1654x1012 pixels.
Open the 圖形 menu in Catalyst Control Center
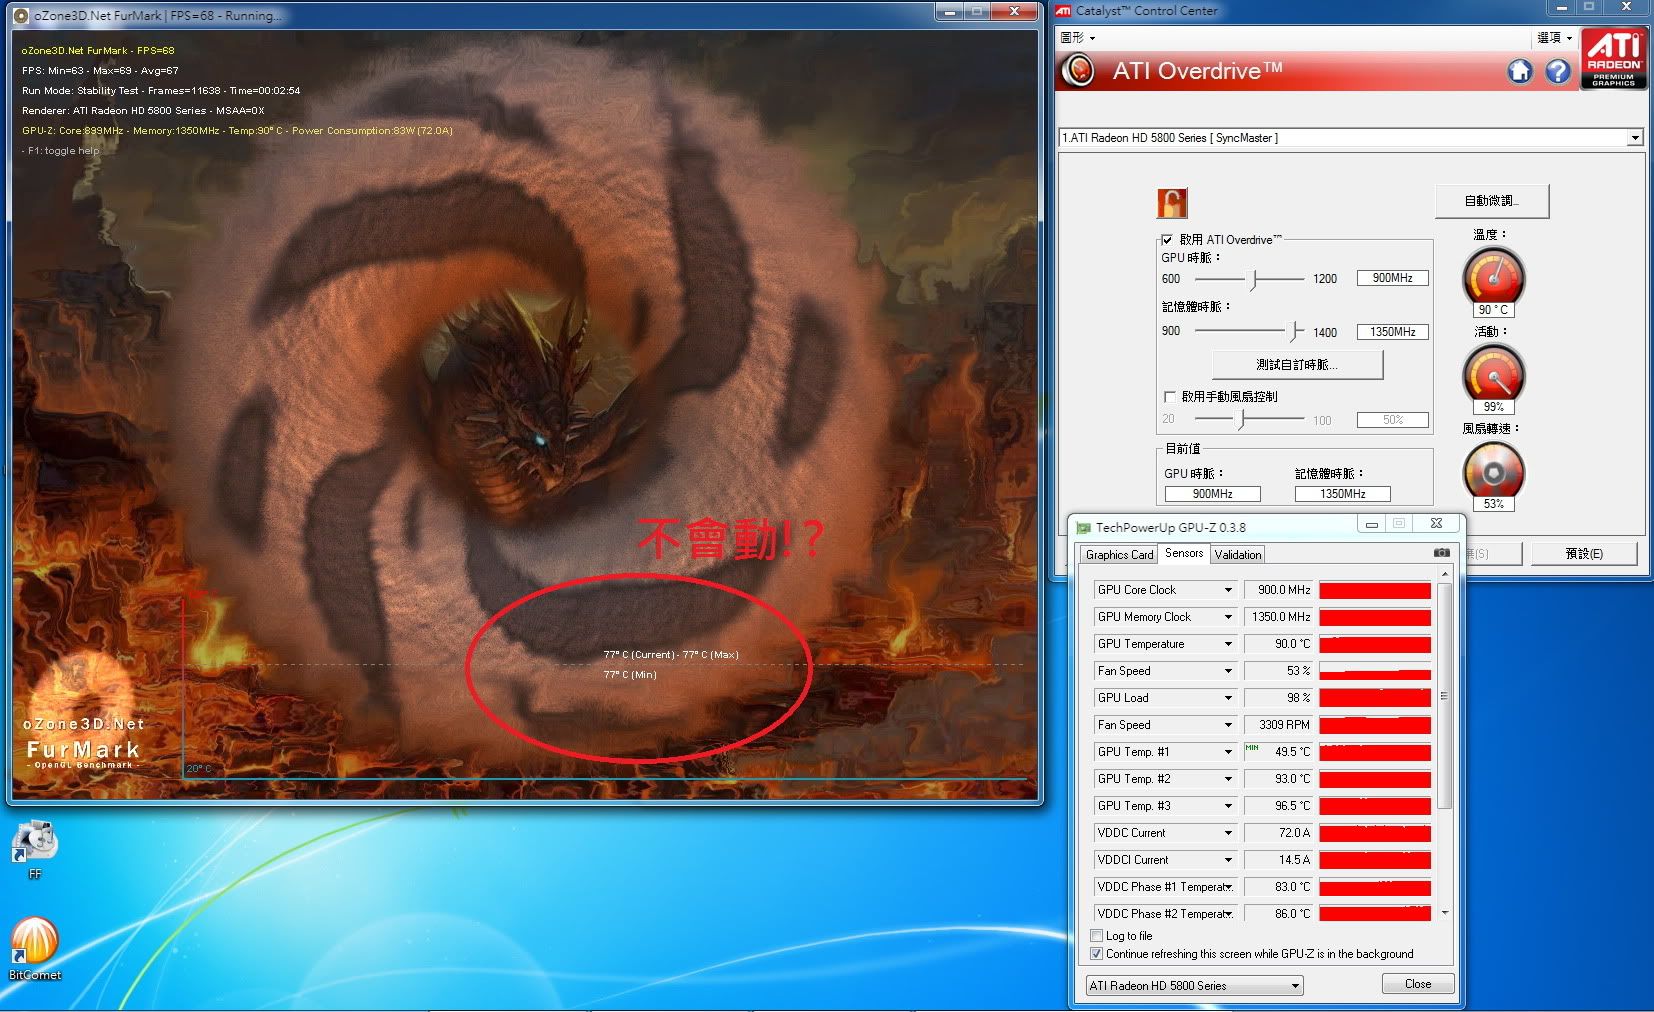click(x=1077, y=38)
